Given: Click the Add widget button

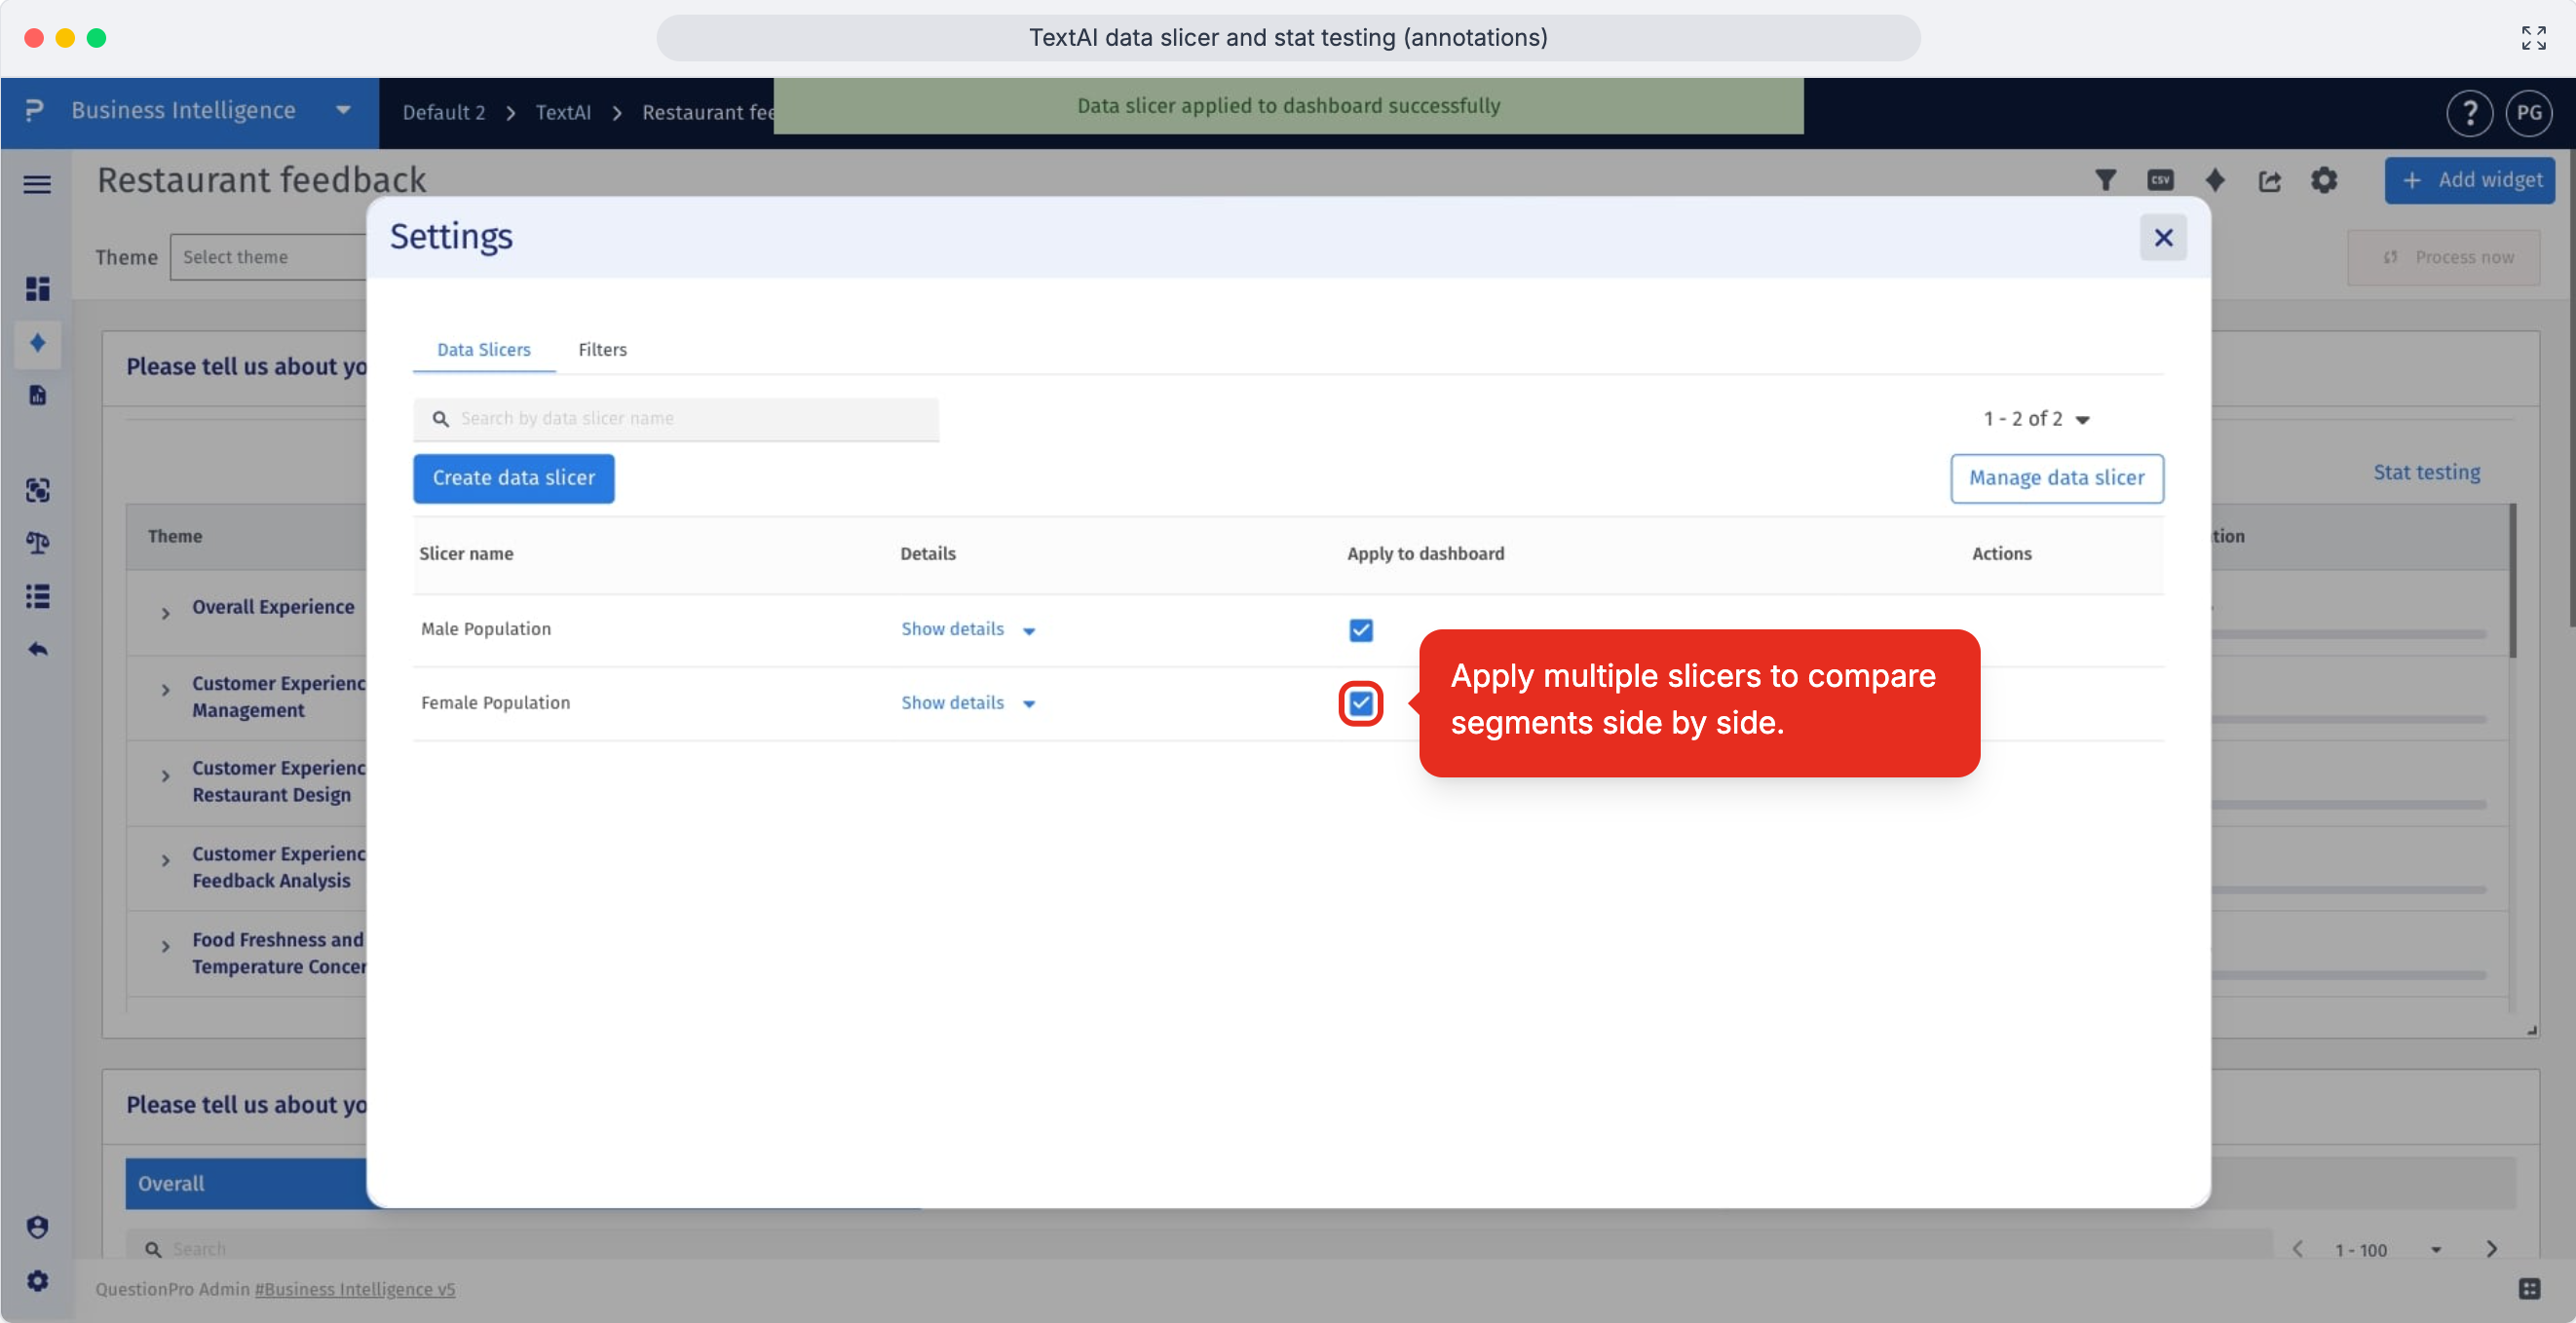Looking at the screenshot, I should pos(2470,180).
